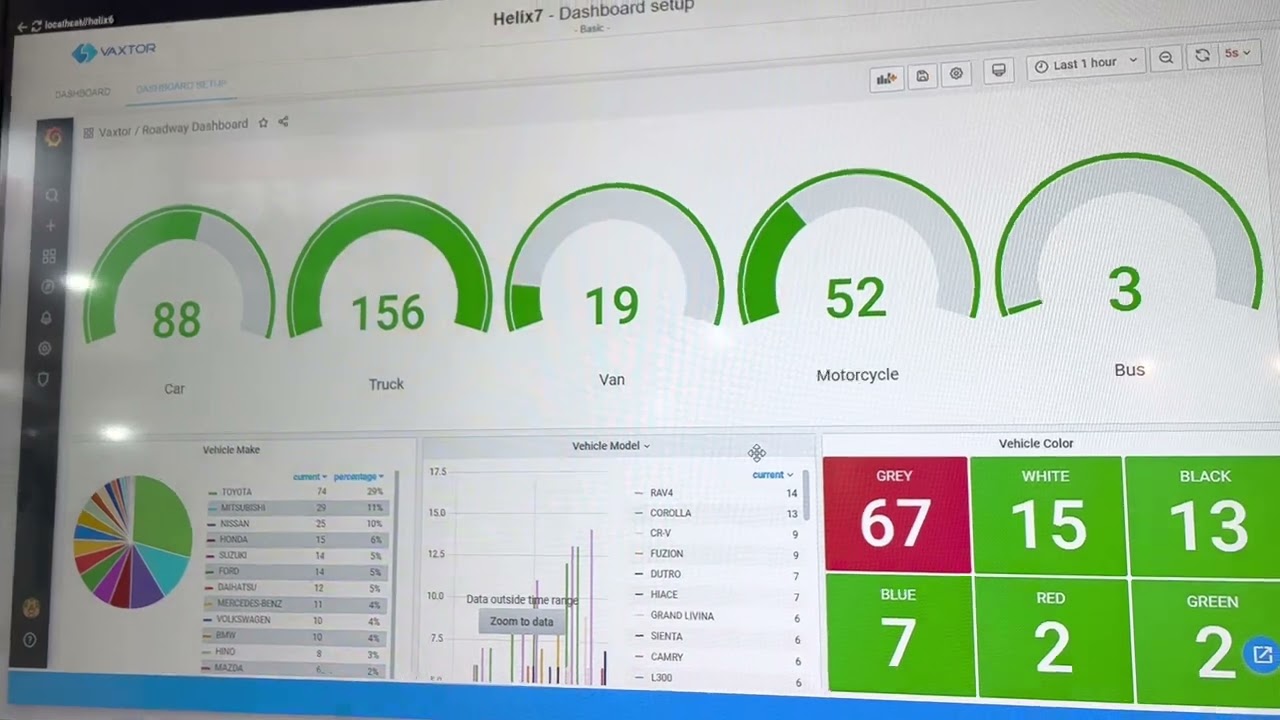The image size is (1280, 720).
Task: Select the SUZUKI row in legend
Action: point(295,556)
